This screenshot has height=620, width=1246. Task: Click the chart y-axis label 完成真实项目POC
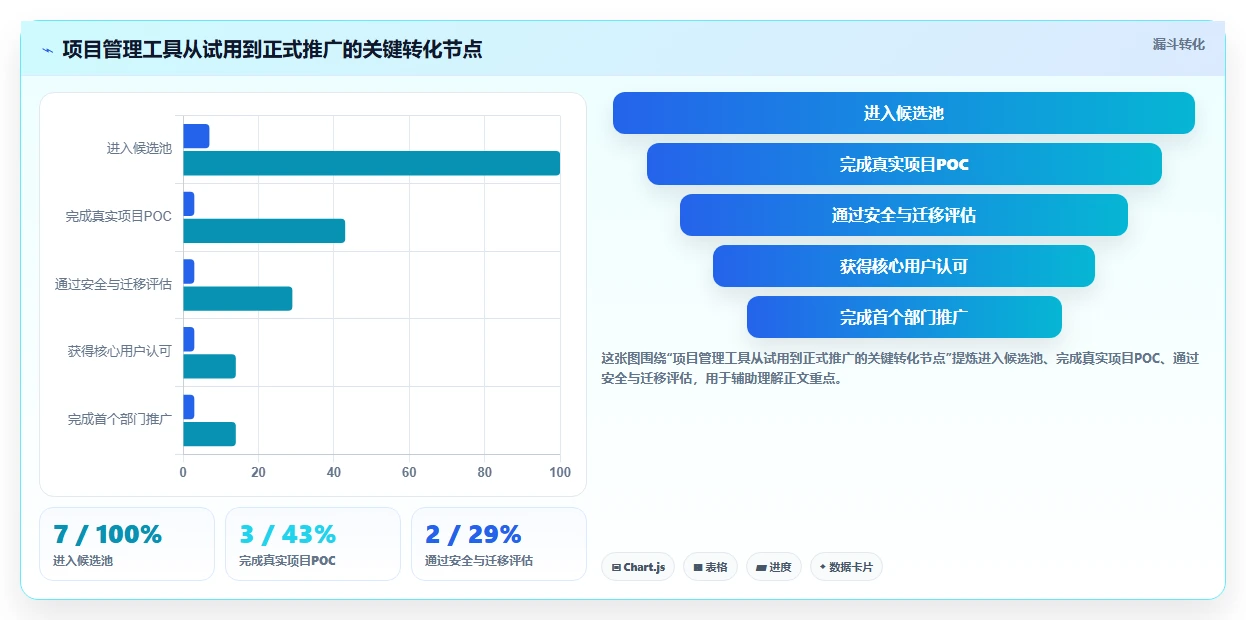click(119, 216)
